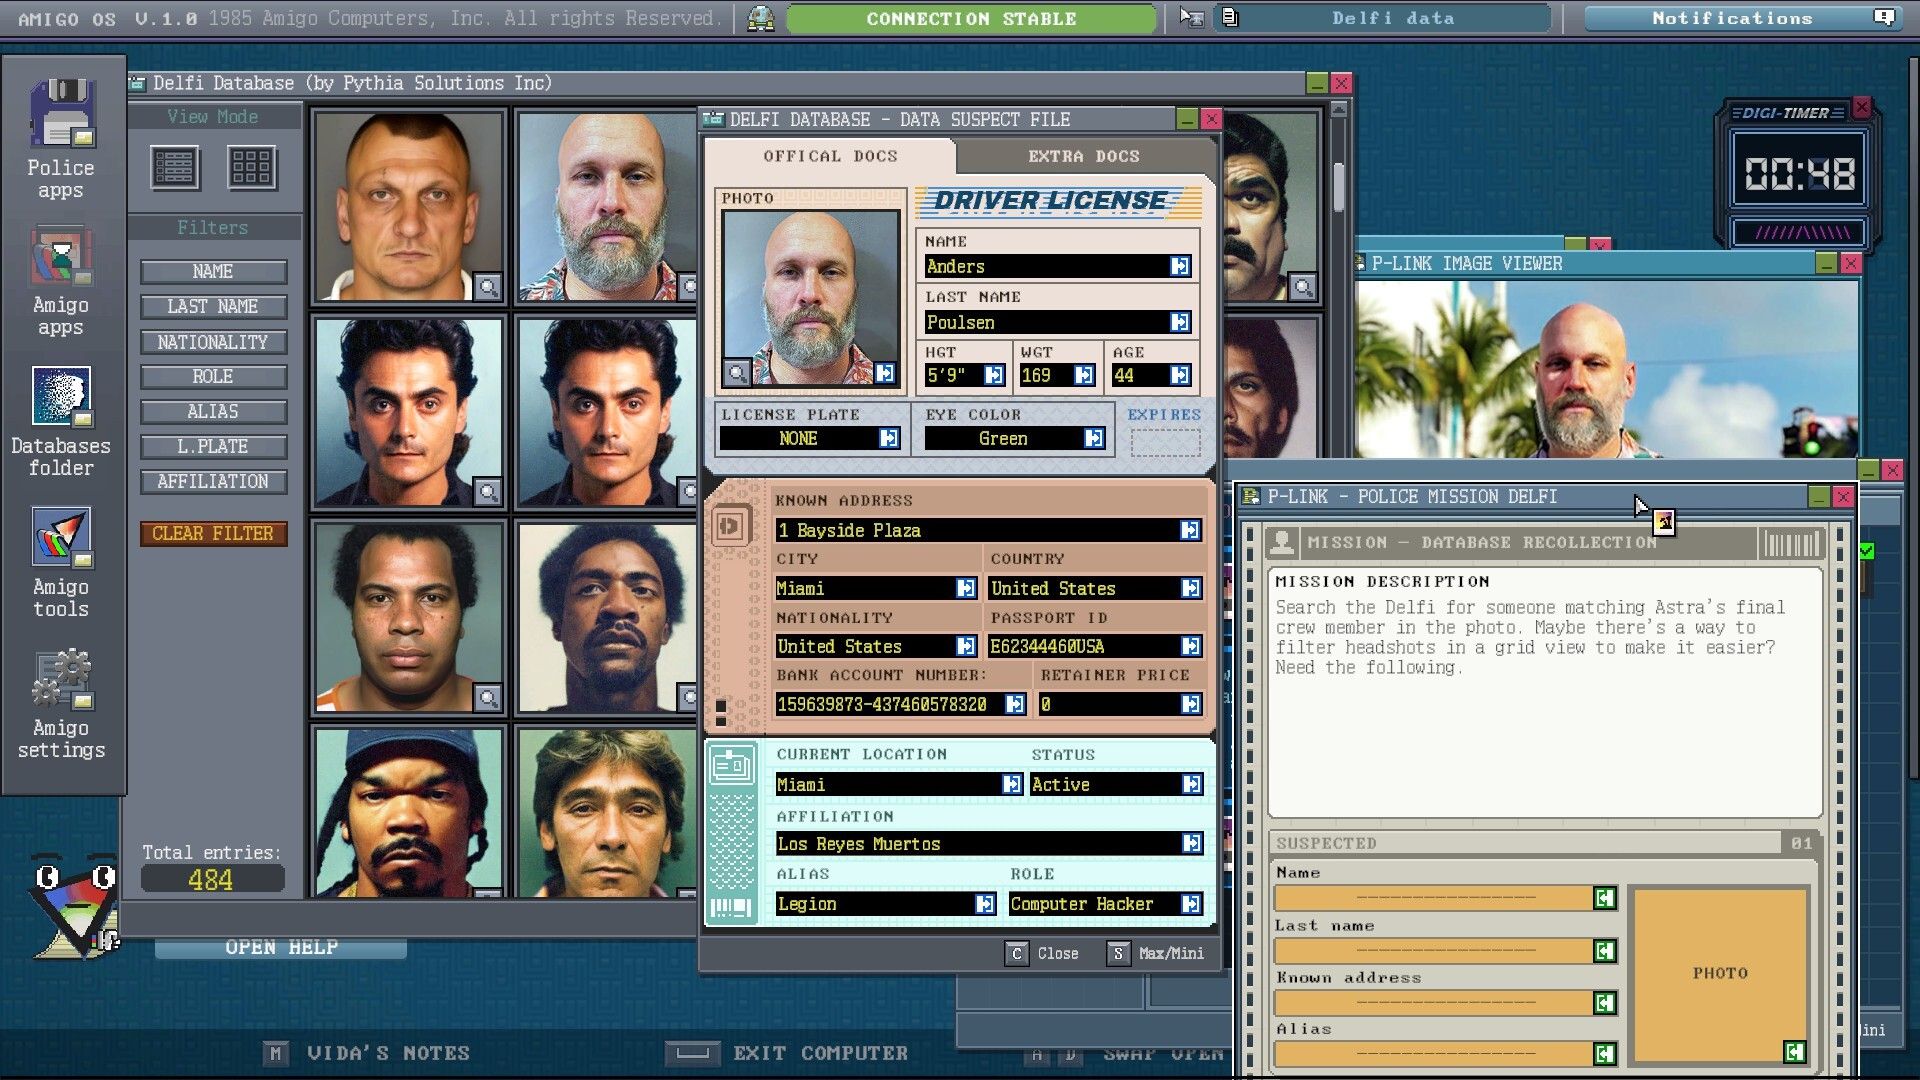
Task: Paste into mission Alias field icon
Action: click(1604, 1053)
